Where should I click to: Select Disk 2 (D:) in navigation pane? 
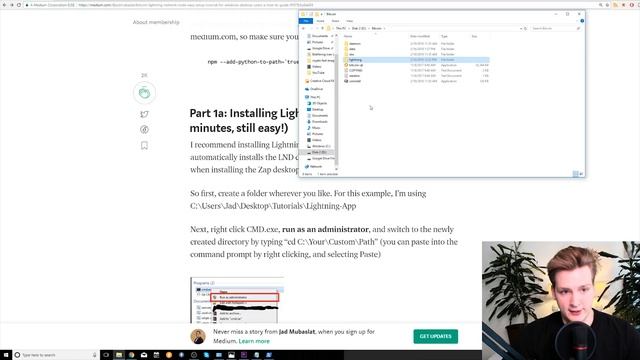[x=319, y=152]
